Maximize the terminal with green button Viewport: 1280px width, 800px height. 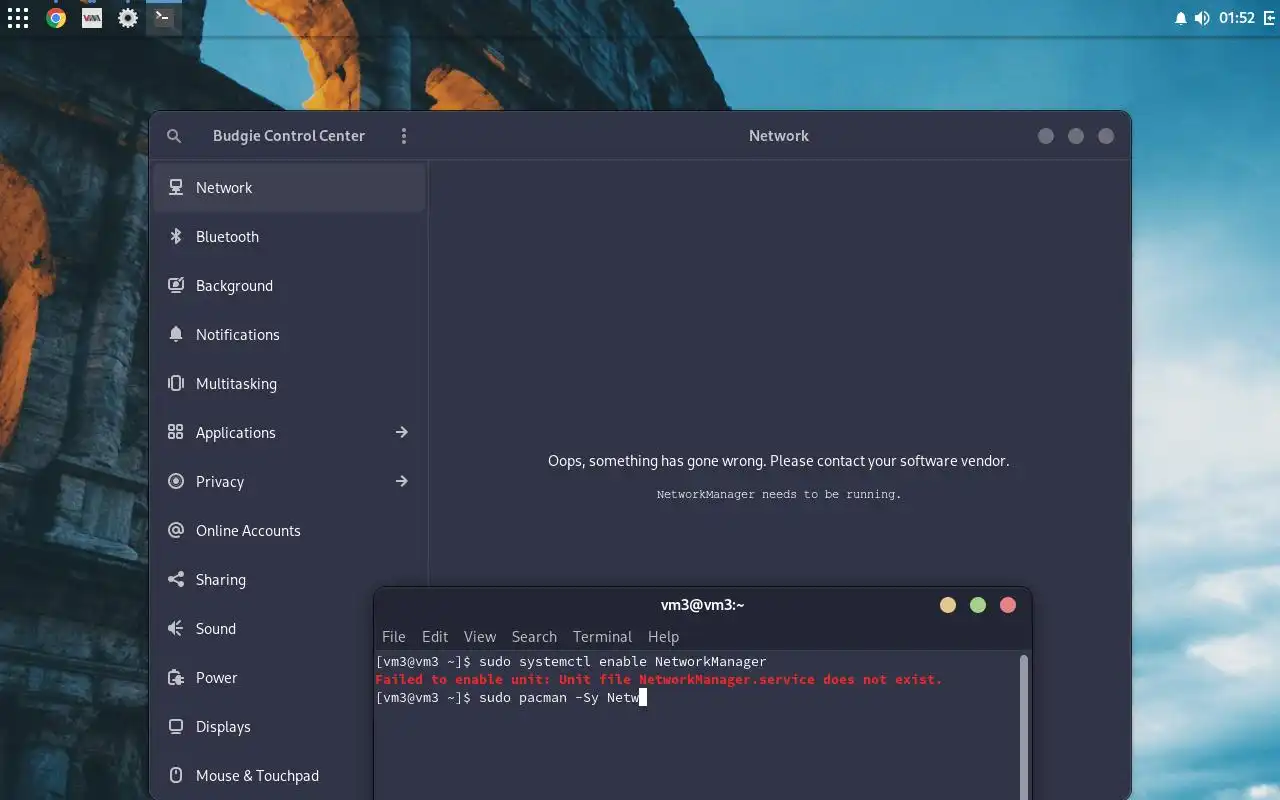click(x=978, y=605)
